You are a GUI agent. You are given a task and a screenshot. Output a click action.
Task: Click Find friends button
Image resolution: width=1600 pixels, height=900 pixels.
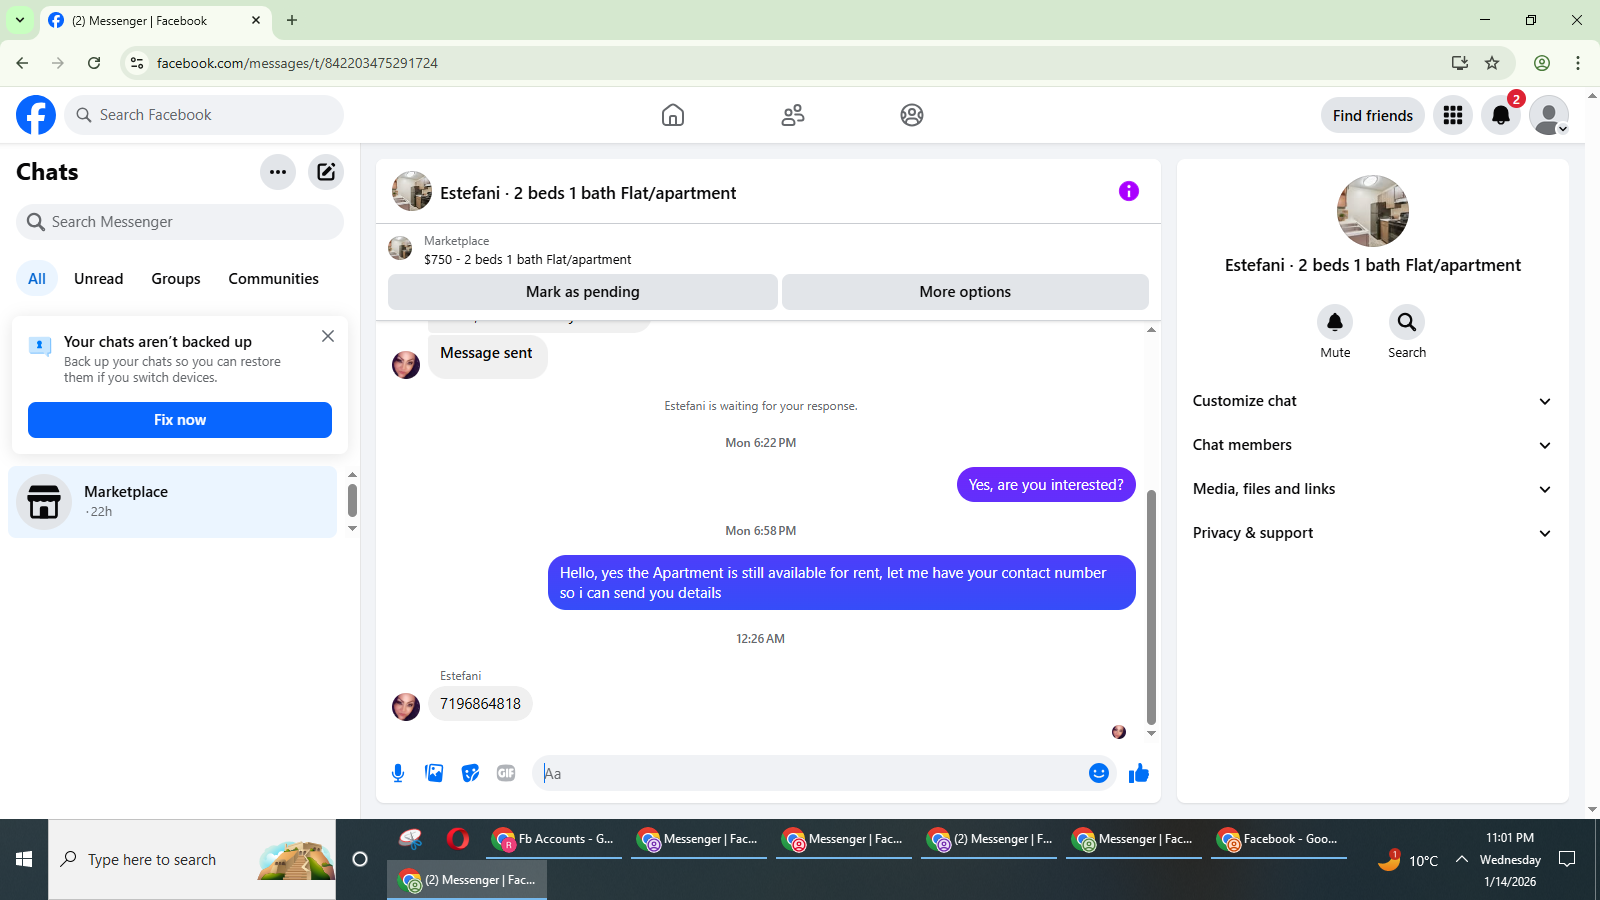(1373, 115)
